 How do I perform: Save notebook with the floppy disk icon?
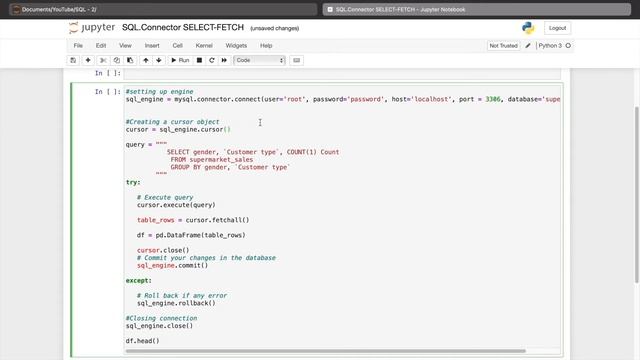pos(73,60)
